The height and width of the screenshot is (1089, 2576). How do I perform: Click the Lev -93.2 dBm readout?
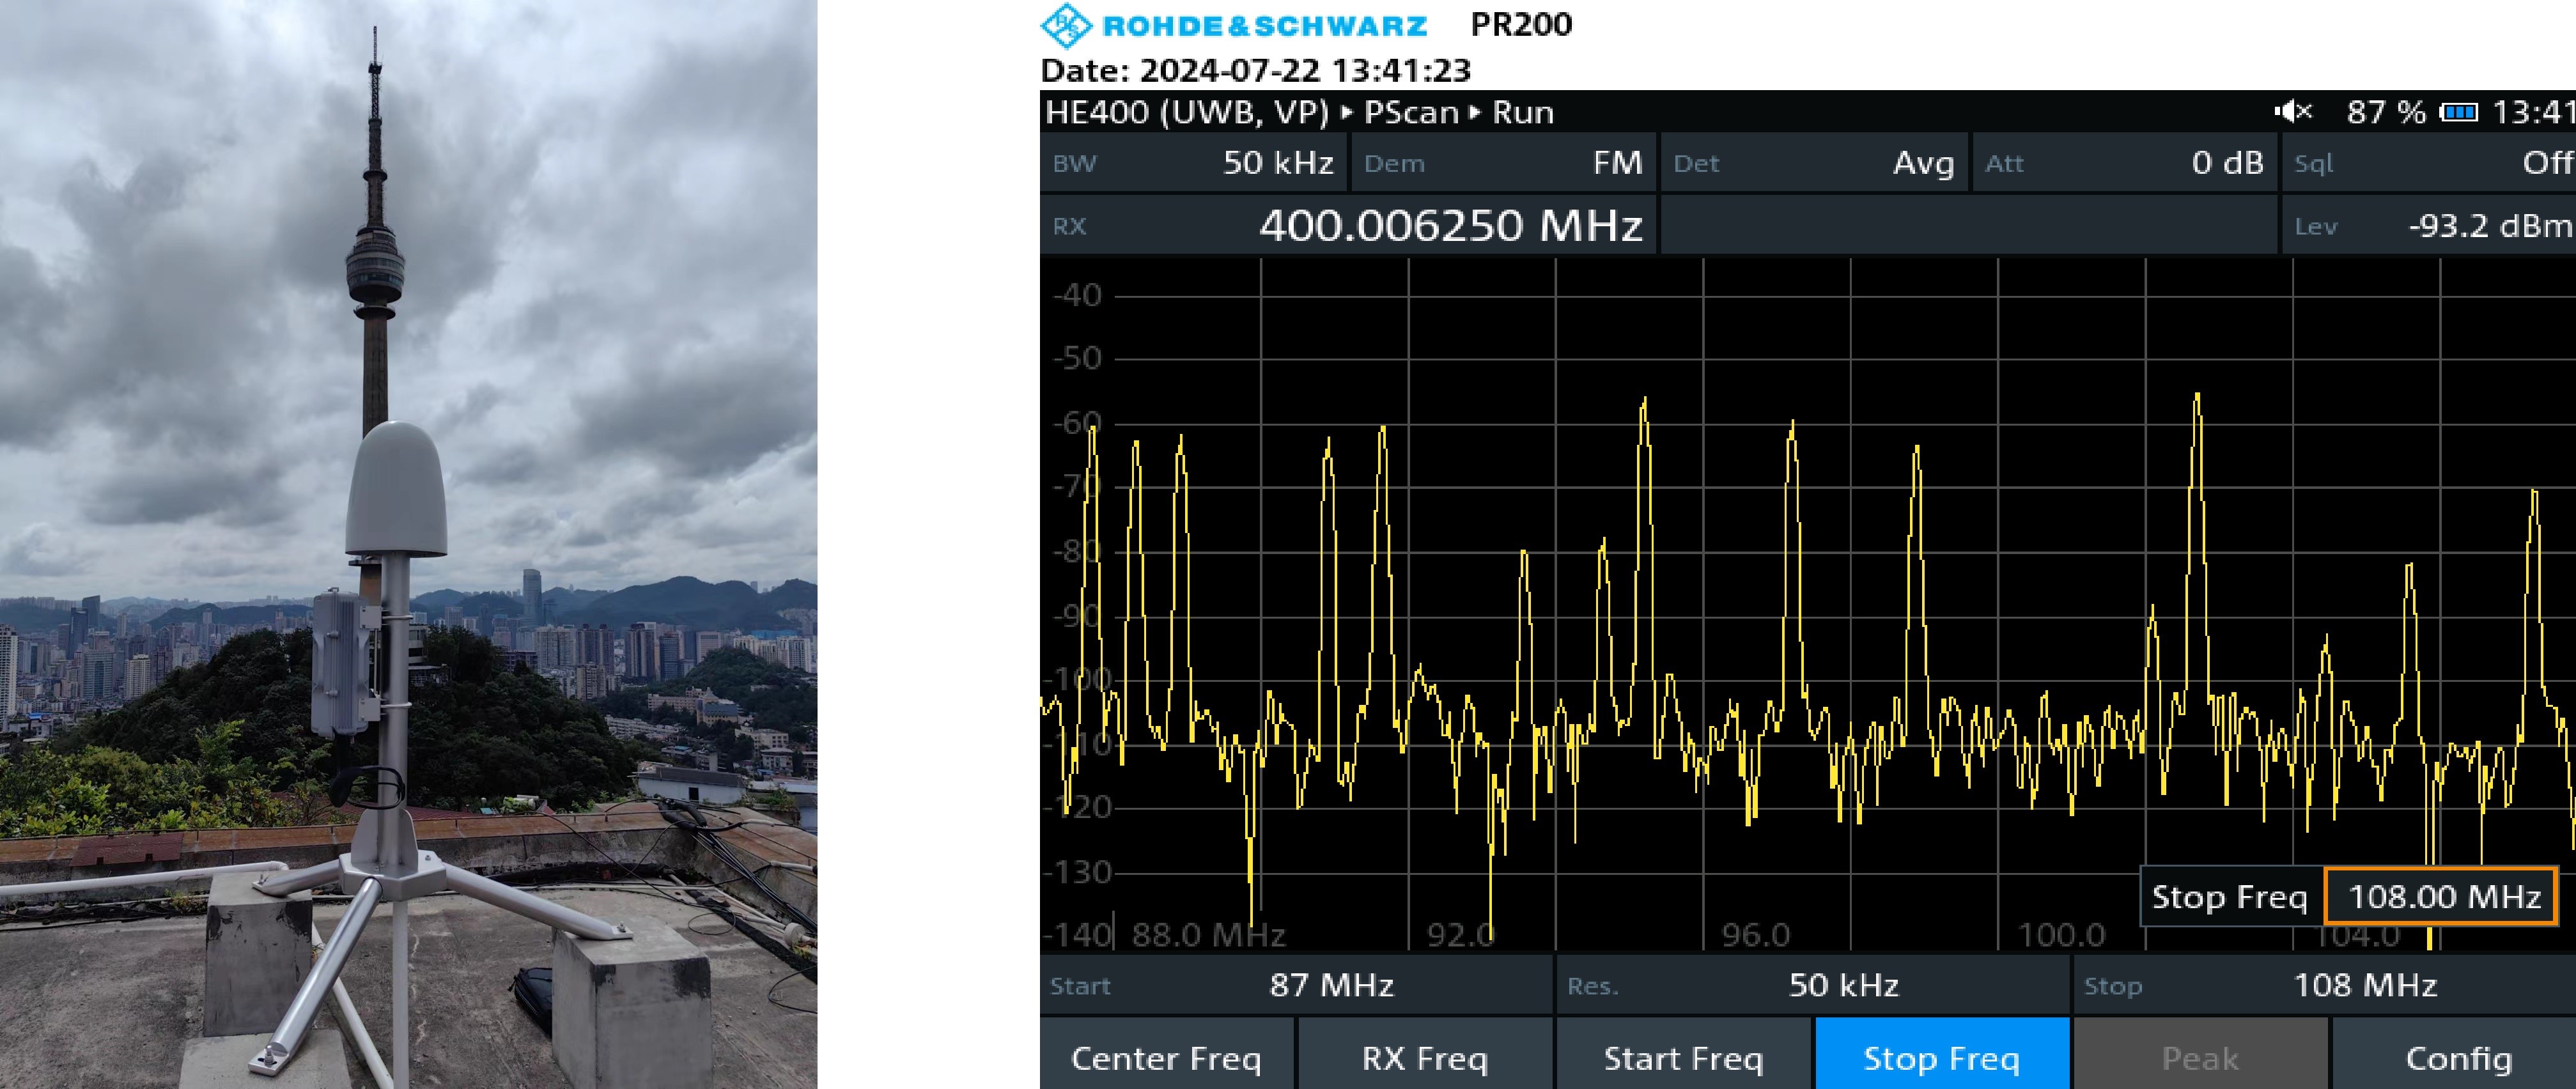coord(2429,225)
